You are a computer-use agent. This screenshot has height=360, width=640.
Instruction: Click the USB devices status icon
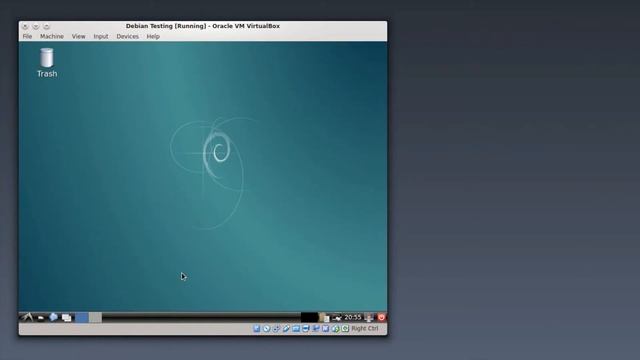coord(286,328)
